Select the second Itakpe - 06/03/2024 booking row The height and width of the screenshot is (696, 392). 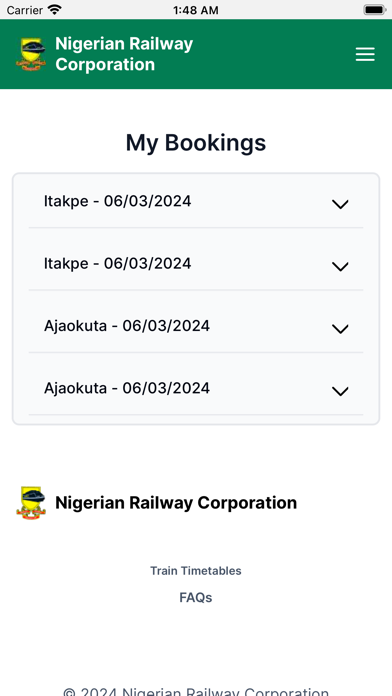(x=196, y=264)
